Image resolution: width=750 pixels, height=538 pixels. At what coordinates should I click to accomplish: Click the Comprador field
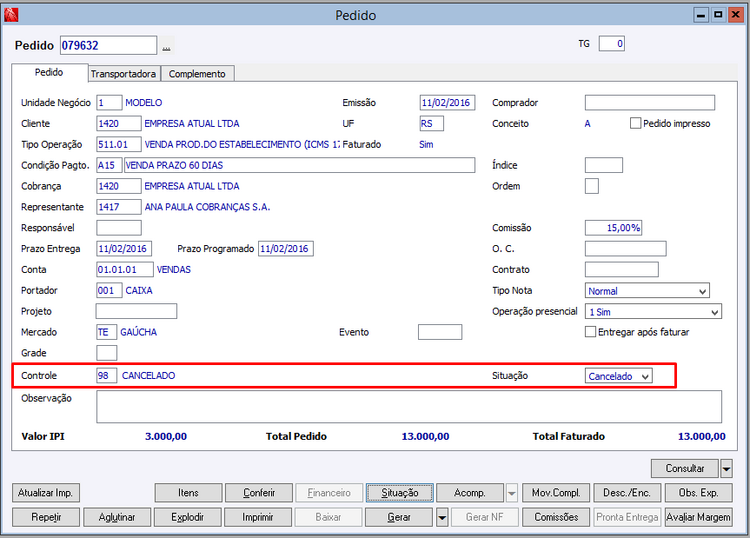650,103
